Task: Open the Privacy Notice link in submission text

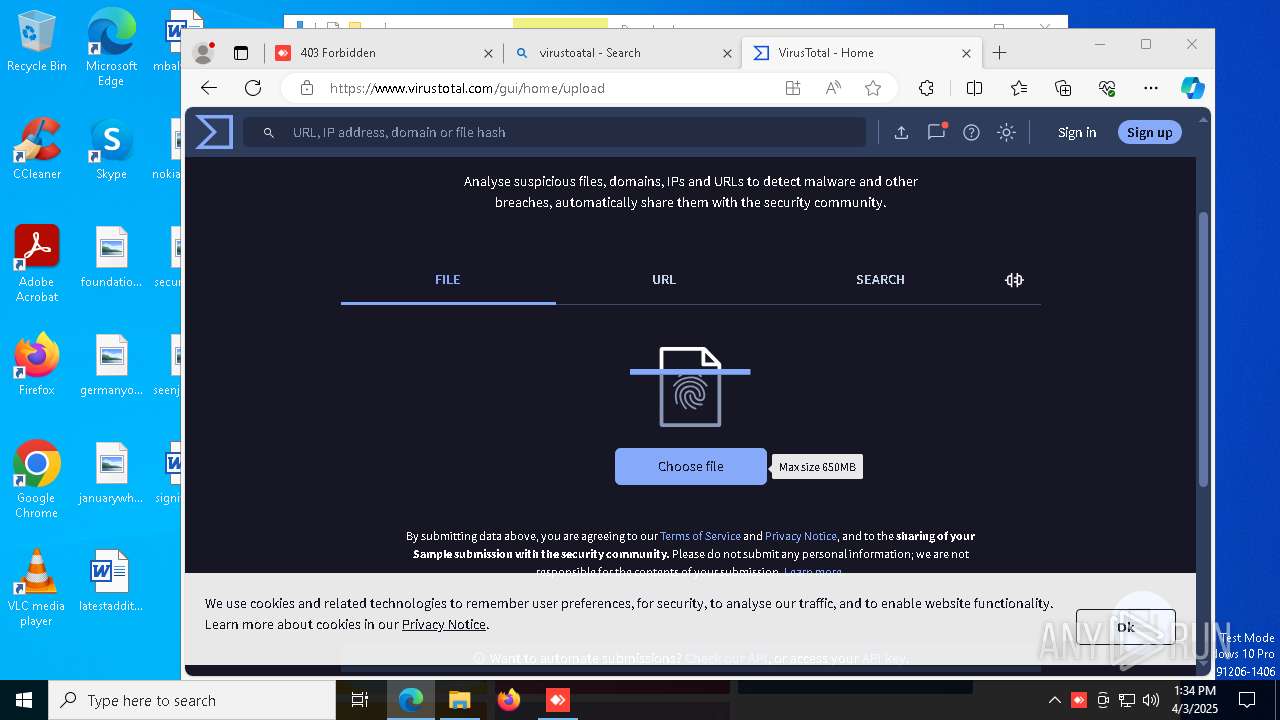Action: tap(801, 536)
